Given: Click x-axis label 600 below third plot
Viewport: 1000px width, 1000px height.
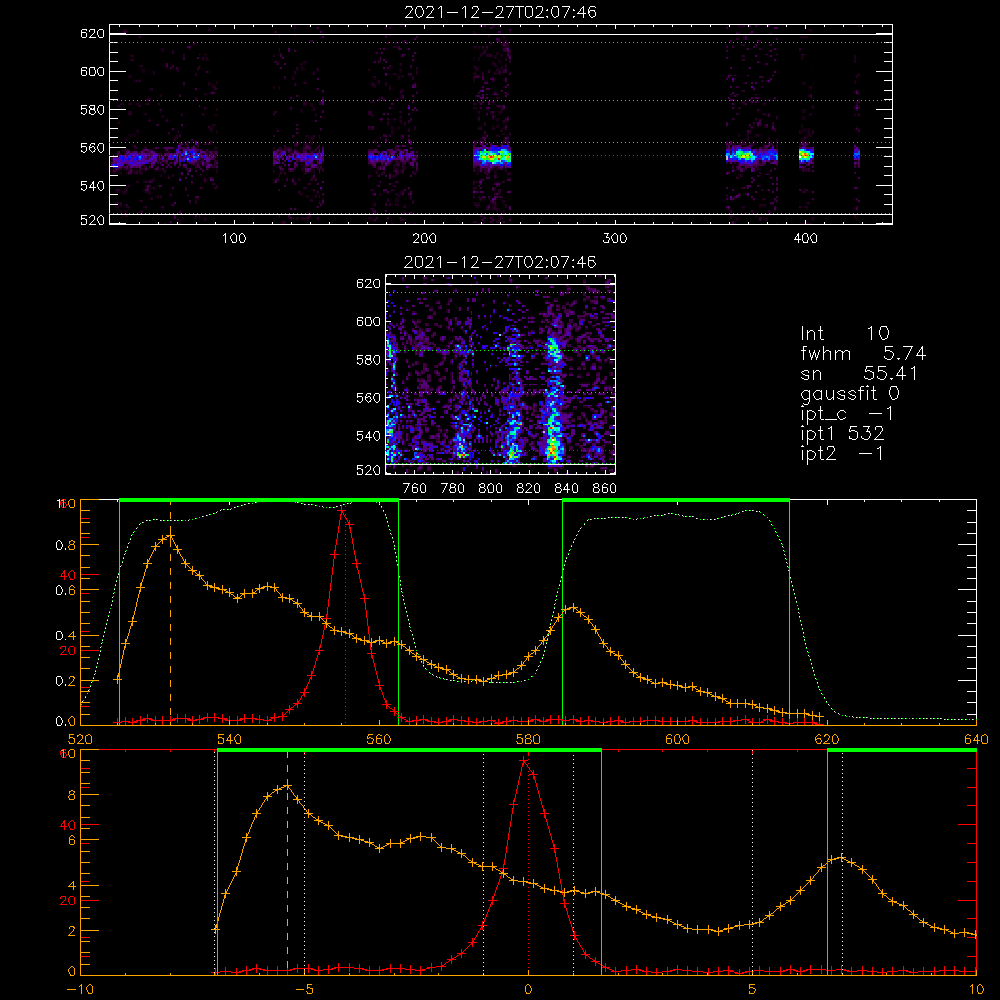Looking at the screenshot, I should click(x=677, y=739).
